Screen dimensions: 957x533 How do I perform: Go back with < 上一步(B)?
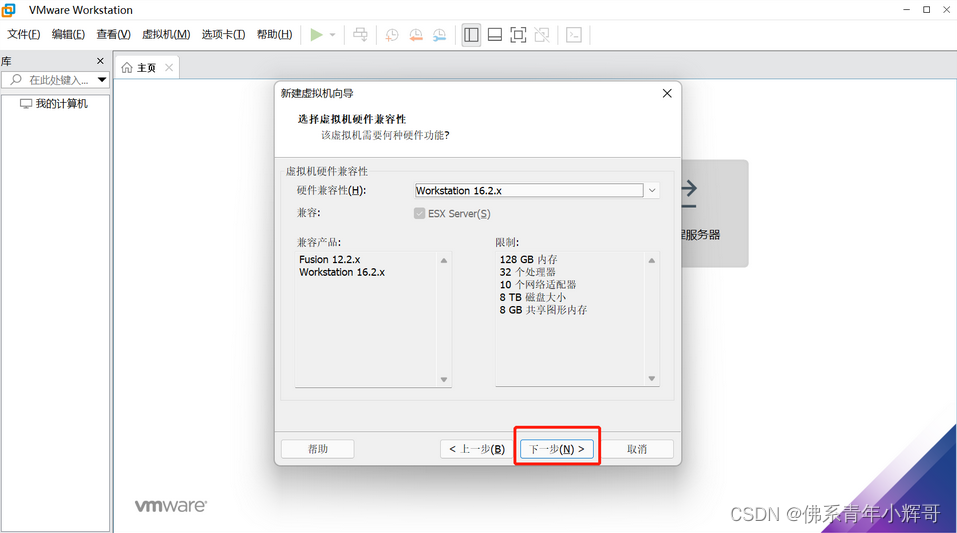click(x=477, y=449)
